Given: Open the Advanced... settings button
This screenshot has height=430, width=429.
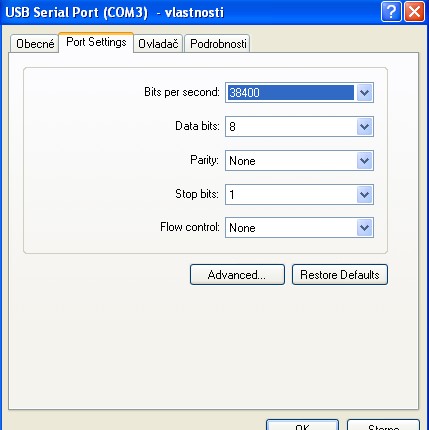Looking at the screenshot, I should point(237,275).
